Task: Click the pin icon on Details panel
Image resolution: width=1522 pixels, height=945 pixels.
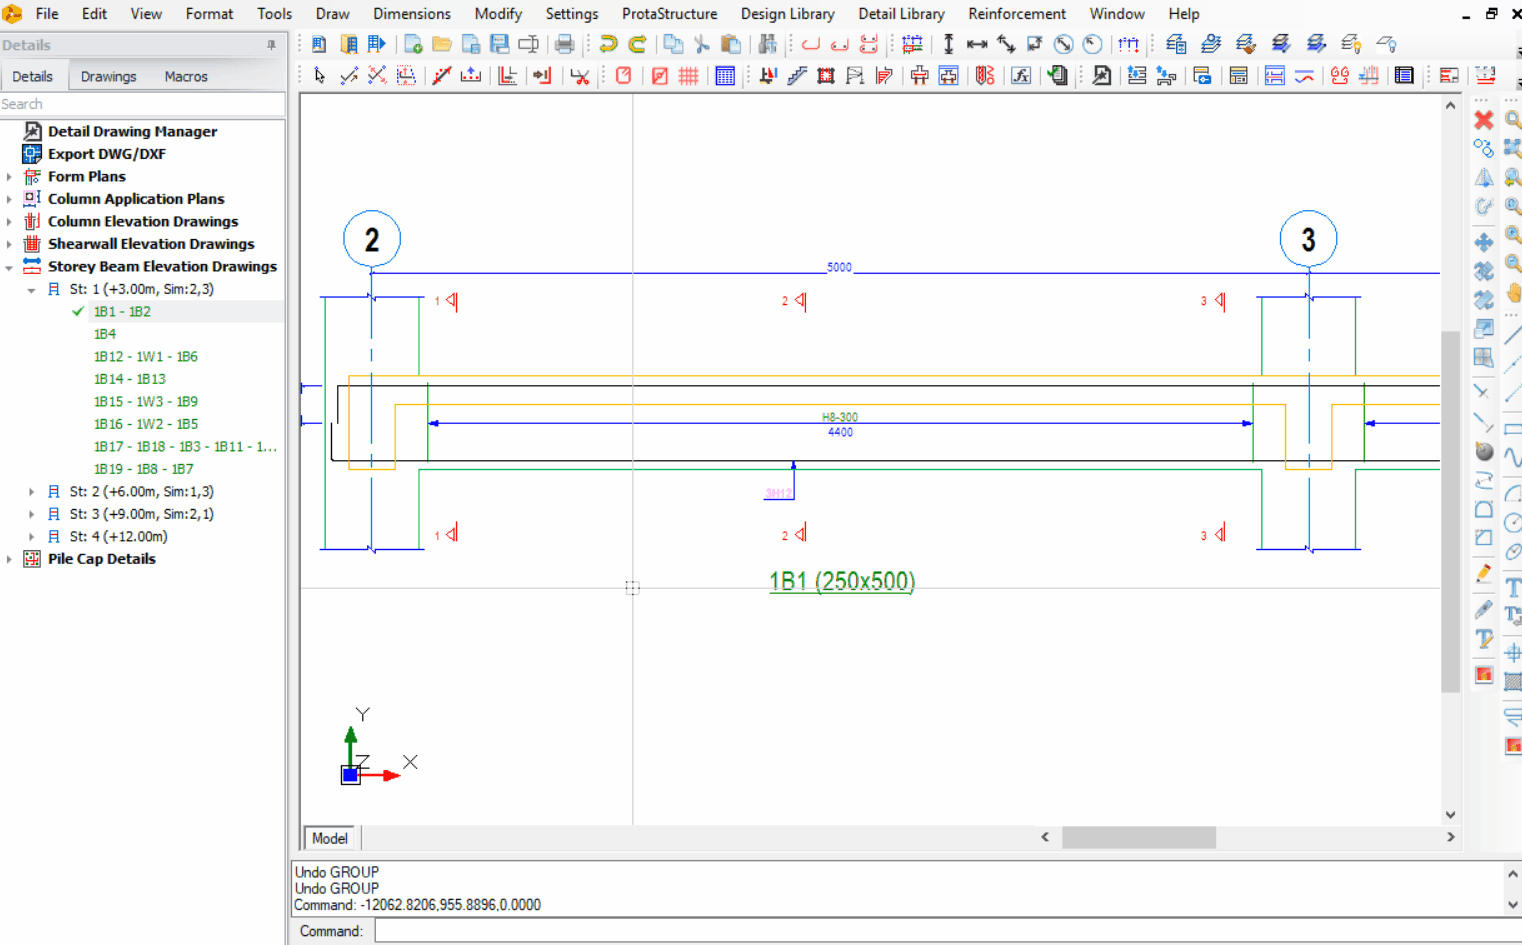Action: 271,45
